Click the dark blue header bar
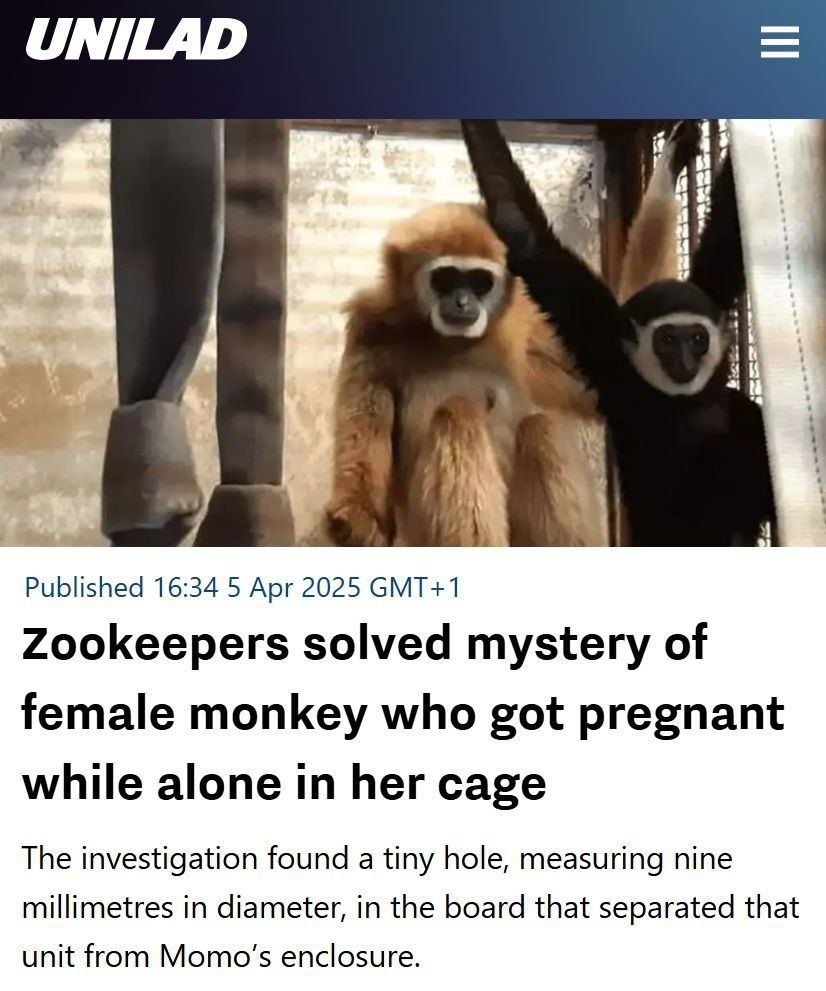Viewport: 826px width, 991px height. [413, 59]
